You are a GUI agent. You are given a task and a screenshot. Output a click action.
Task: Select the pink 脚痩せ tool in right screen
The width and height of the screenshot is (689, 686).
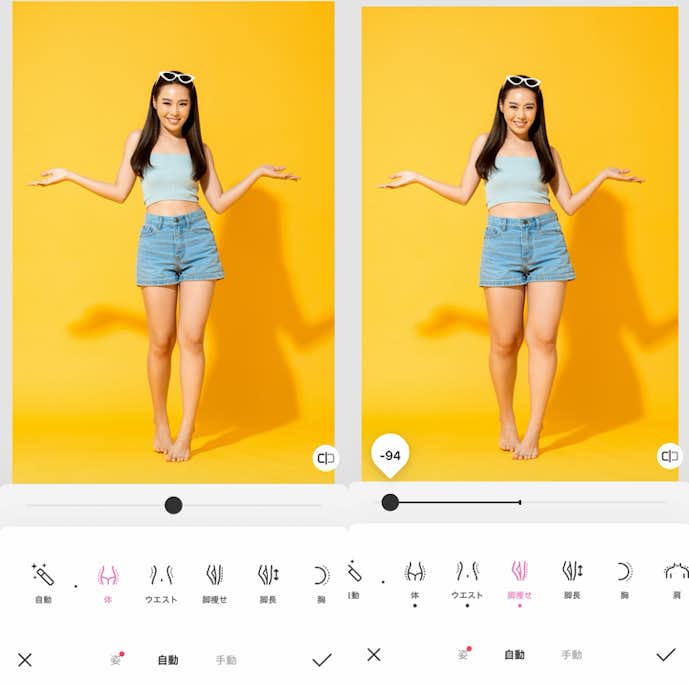click(x=520, y=579)
